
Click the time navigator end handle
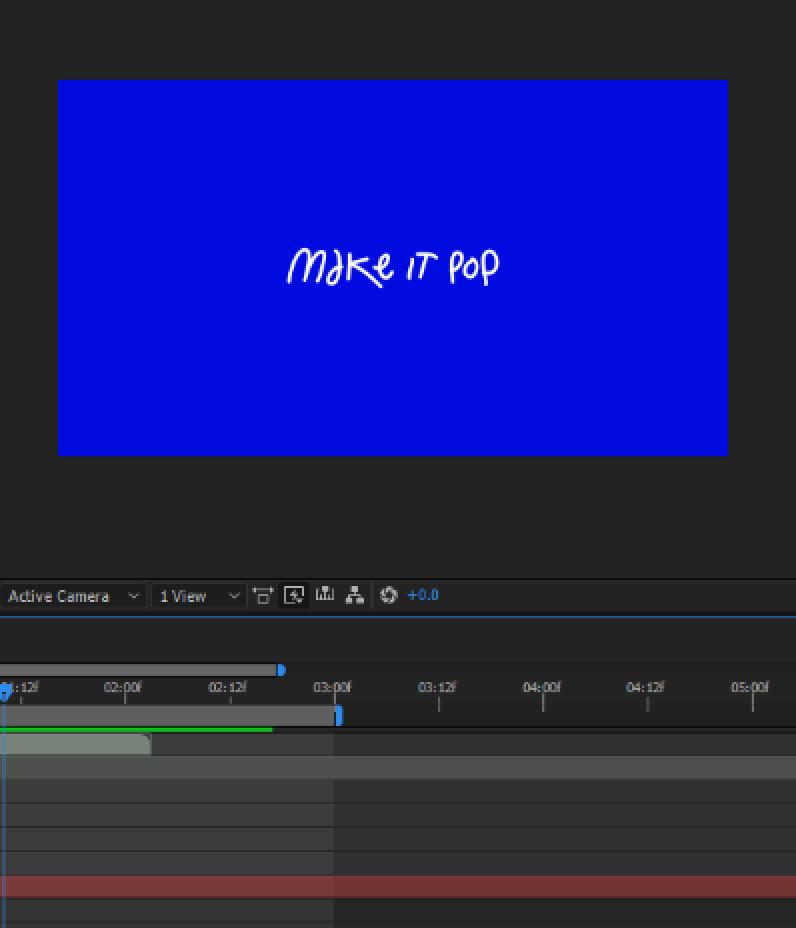point(282,670)
